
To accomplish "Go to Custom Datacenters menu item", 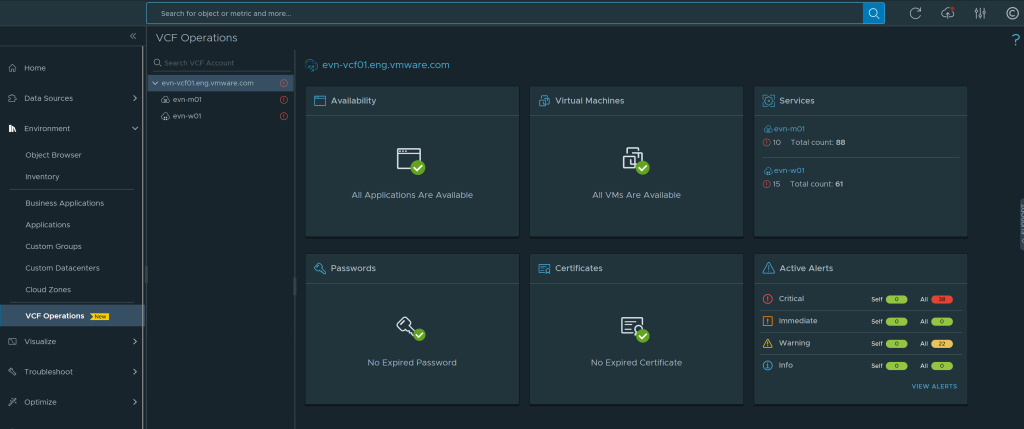I will tap(62, 268).
